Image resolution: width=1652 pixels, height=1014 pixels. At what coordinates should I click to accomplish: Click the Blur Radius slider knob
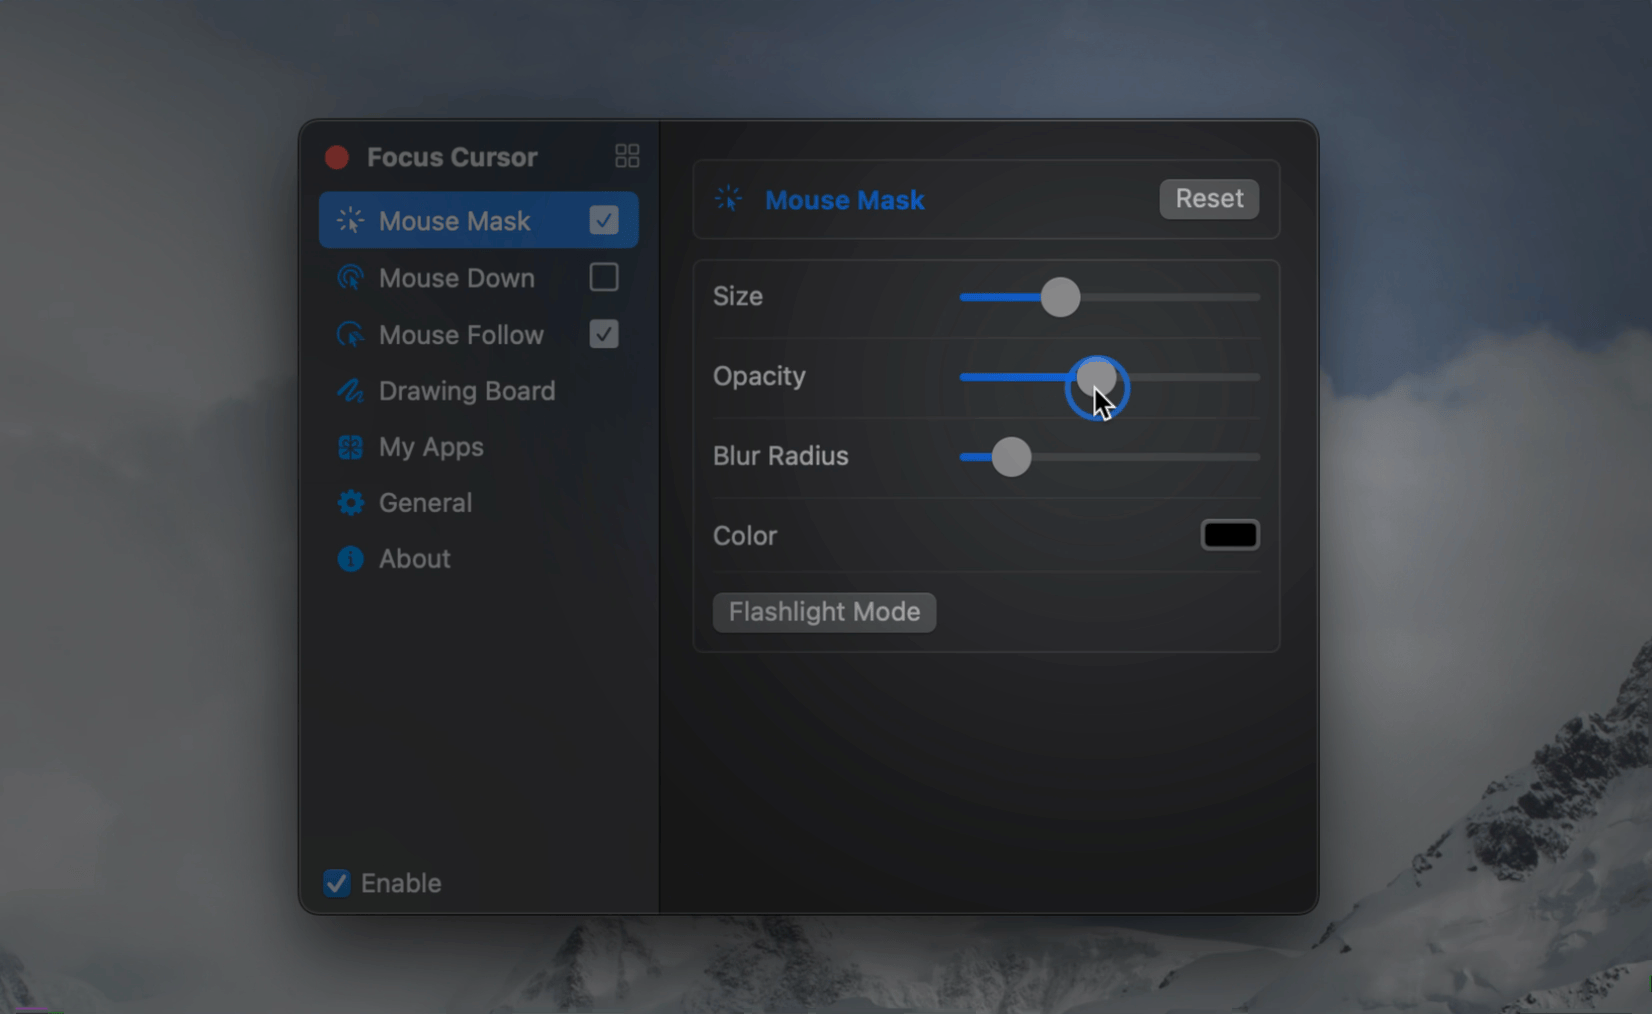click(1011, 457)
